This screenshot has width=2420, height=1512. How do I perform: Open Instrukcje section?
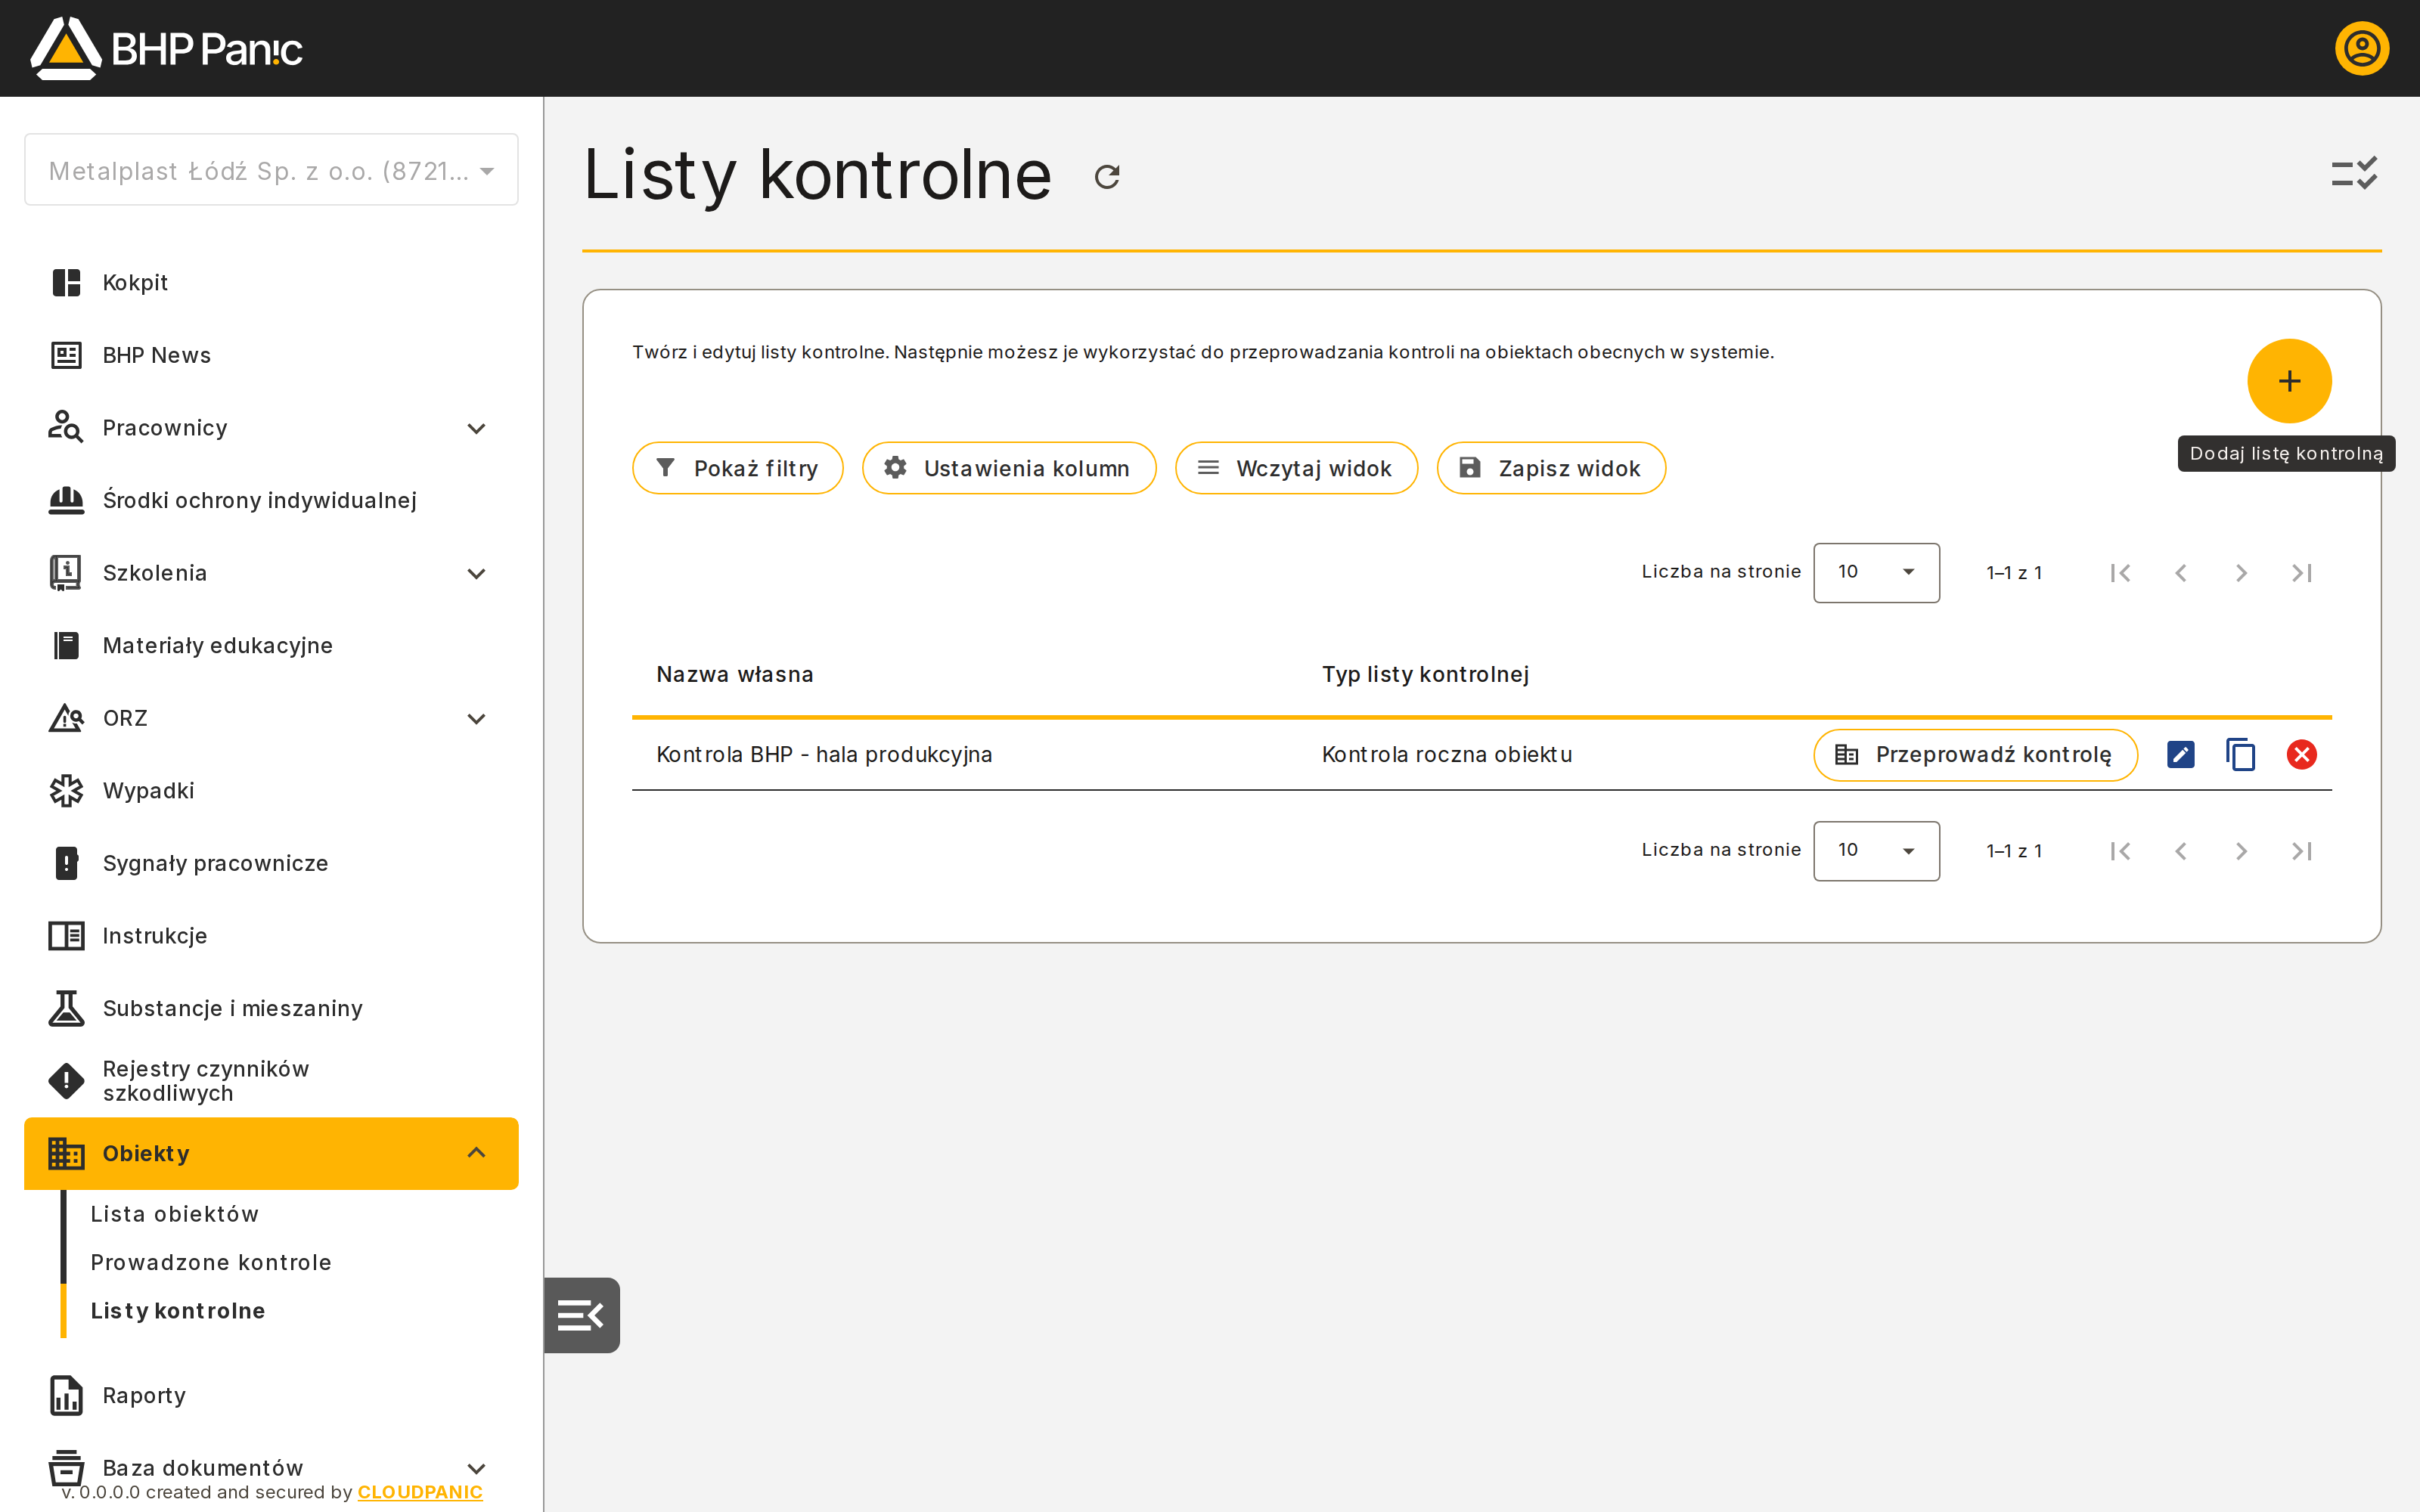click(x=271, y=936)
